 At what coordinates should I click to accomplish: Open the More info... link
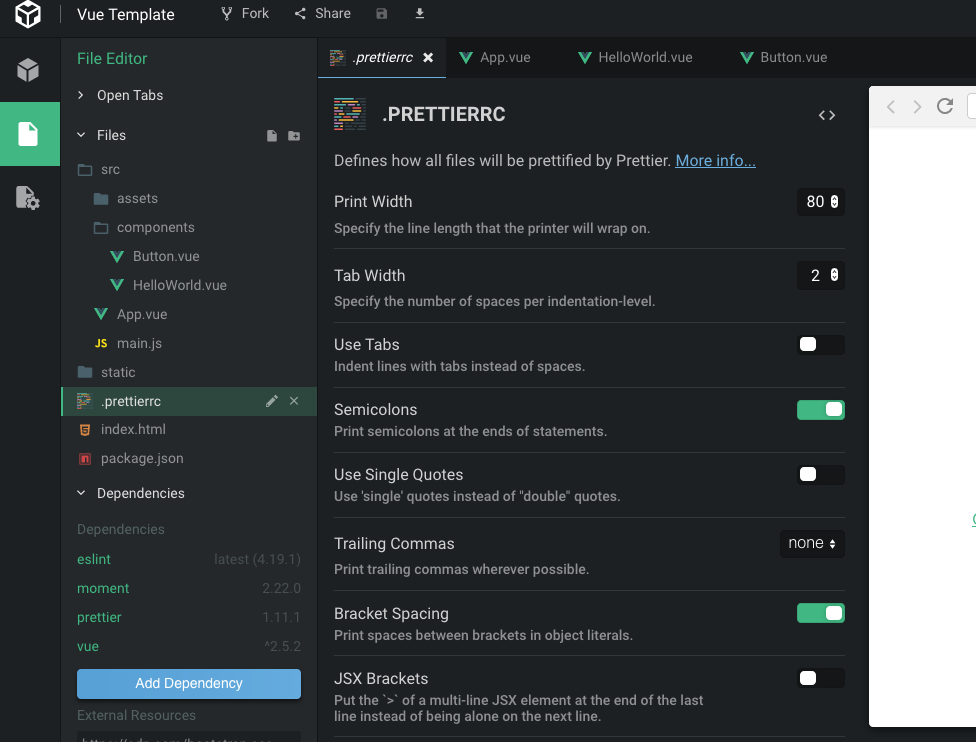coord(715,161)
